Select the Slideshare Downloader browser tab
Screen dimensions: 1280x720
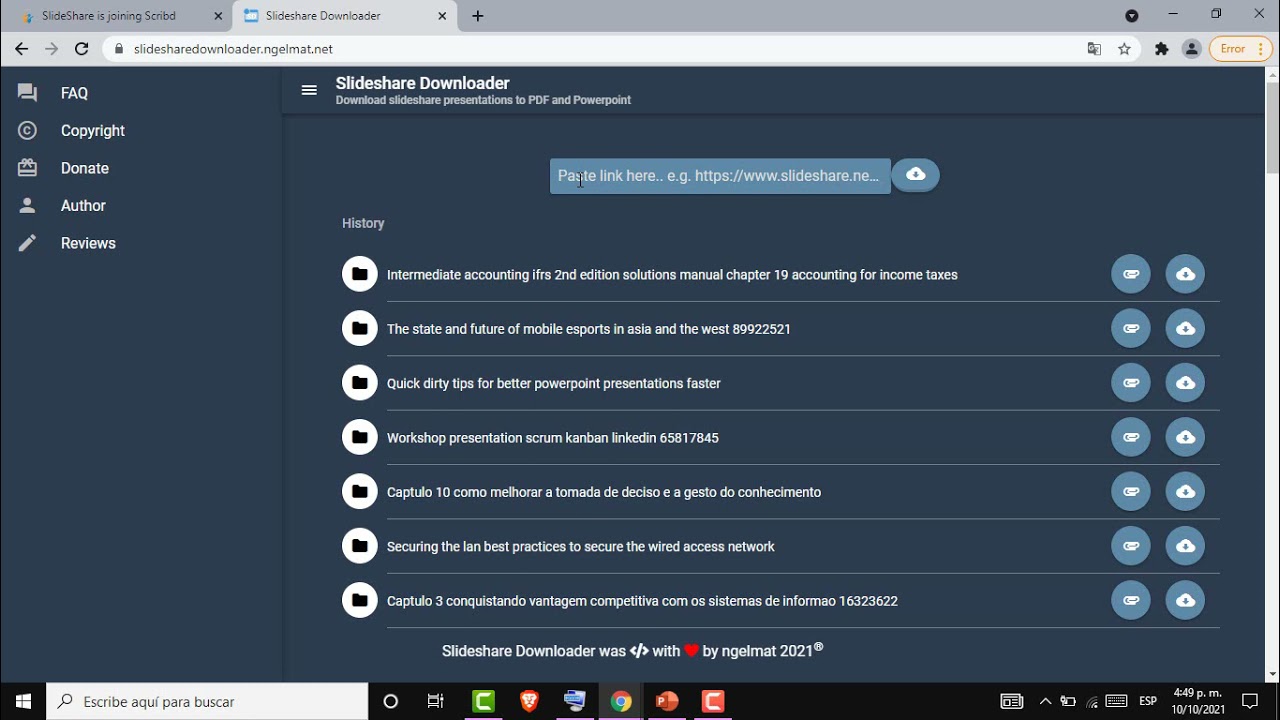pyautogui.click(x=345, y=16)
